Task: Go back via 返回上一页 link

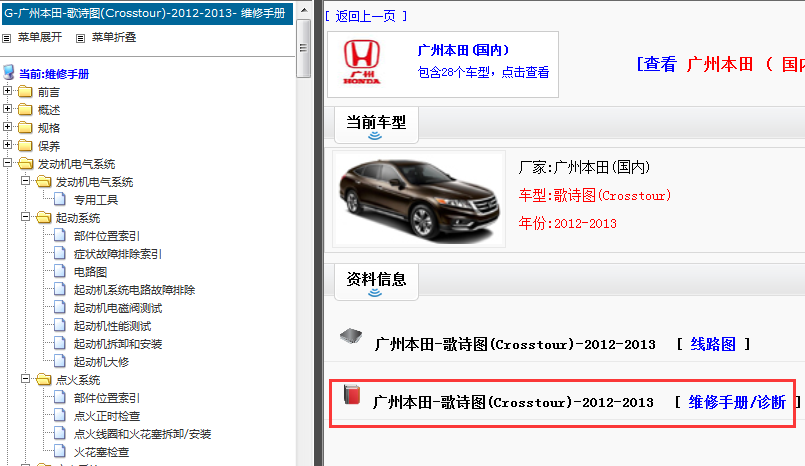Action: click(366, 16)
